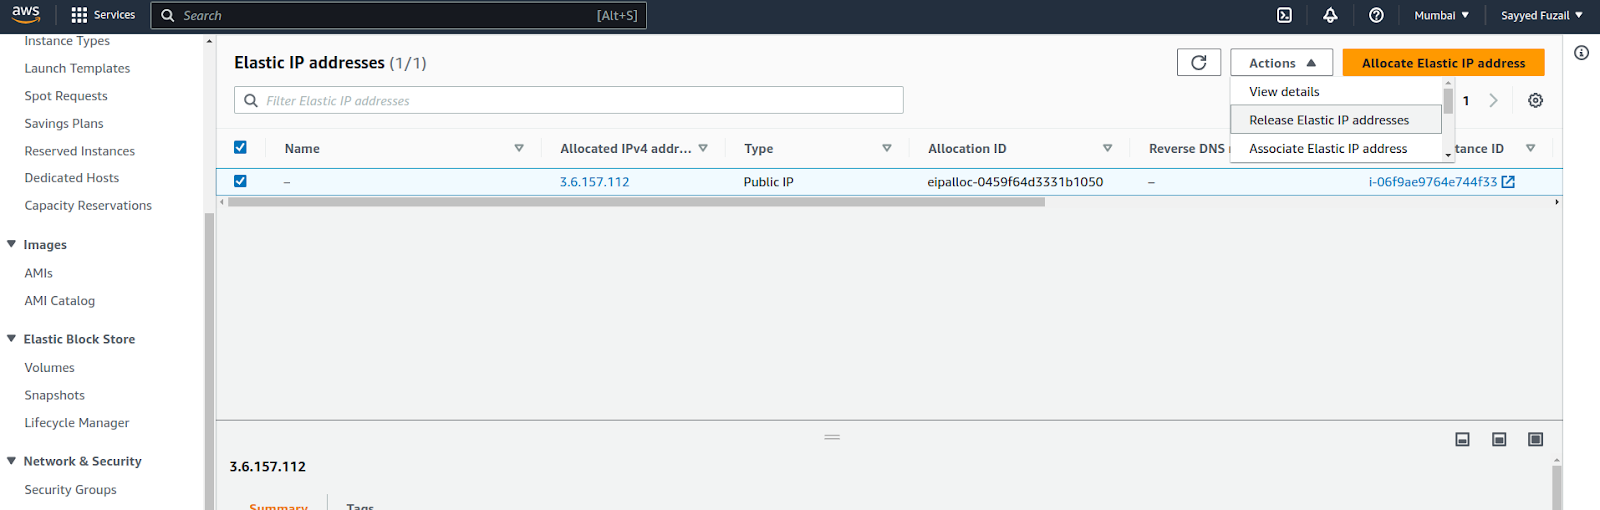Viewport: 1600px width, 510px height.
Task: Click the AWS logo home icon
Action: pos(26,14)
